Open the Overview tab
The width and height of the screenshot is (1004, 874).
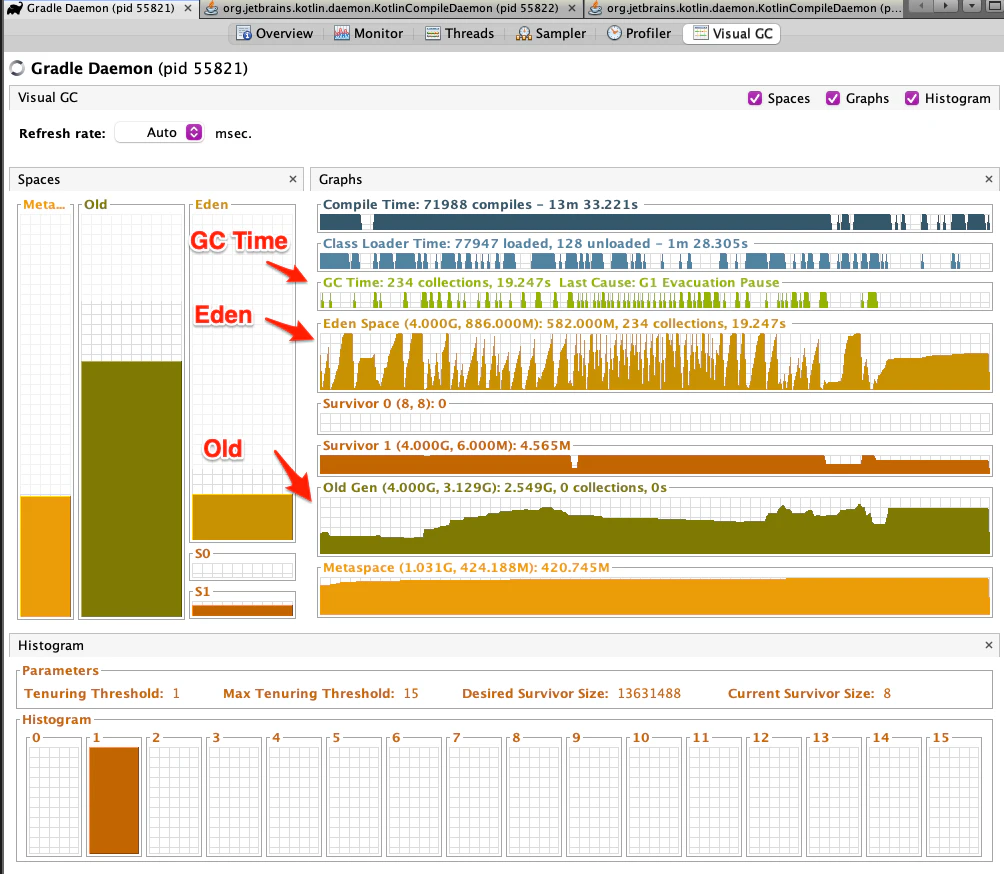(275, 33)
